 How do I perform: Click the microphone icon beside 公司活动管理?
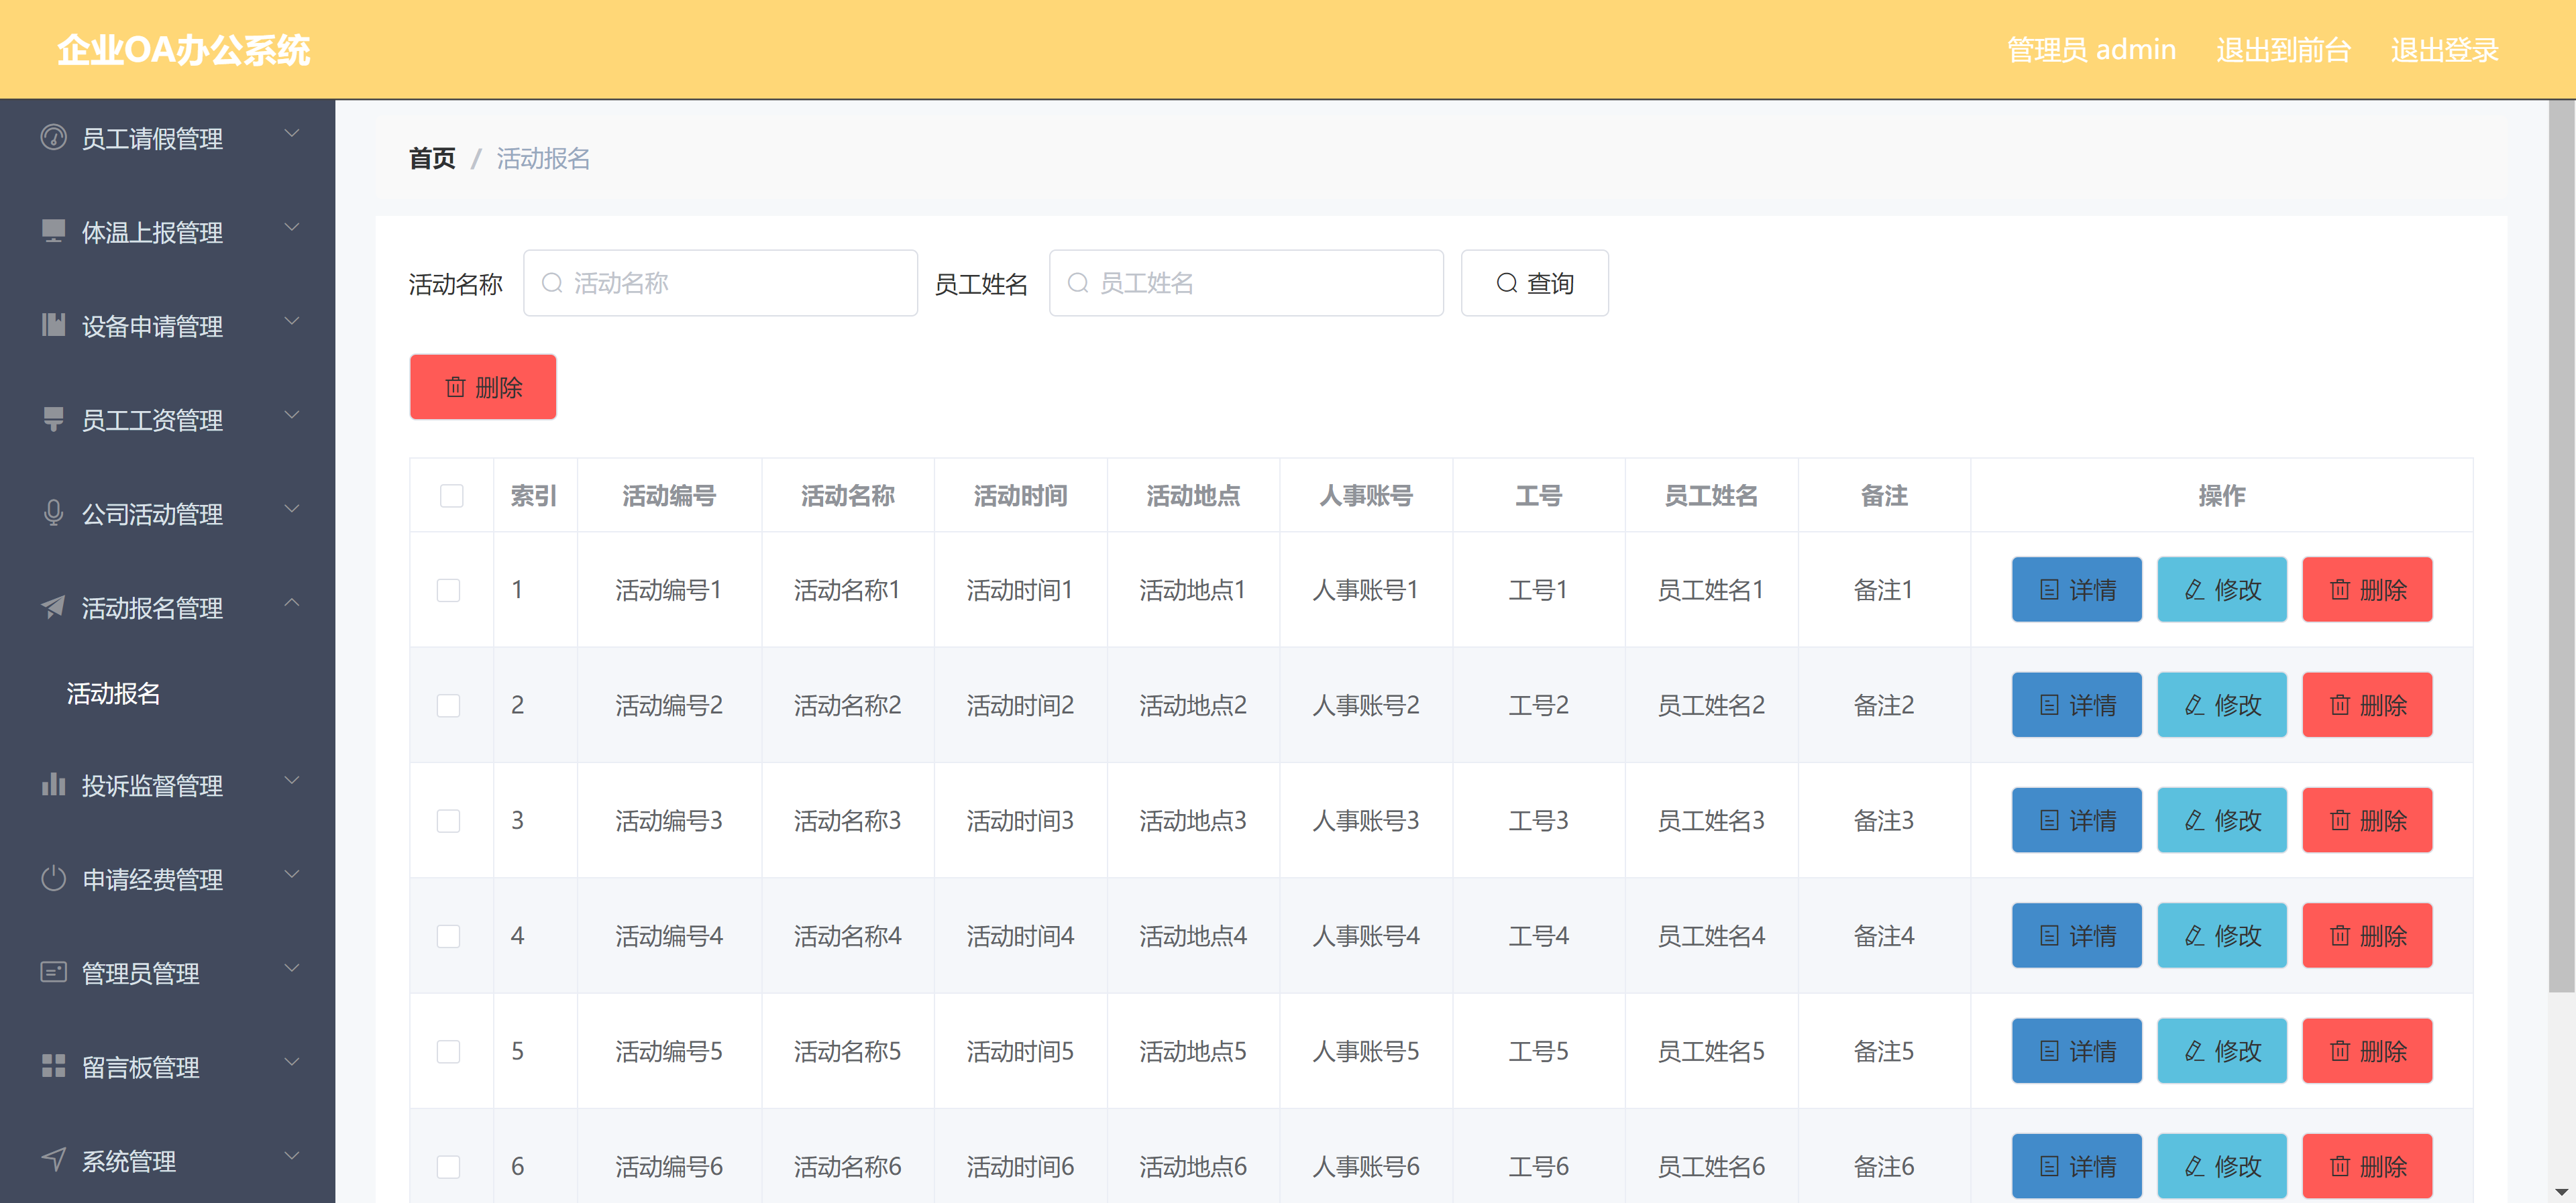(53, 513)
